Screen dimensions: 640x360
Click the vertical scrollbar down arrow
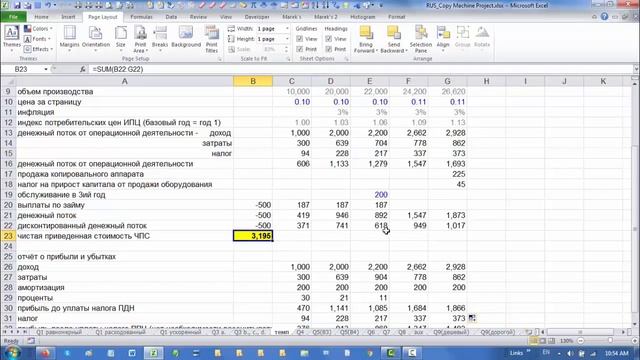coord(635,324)
